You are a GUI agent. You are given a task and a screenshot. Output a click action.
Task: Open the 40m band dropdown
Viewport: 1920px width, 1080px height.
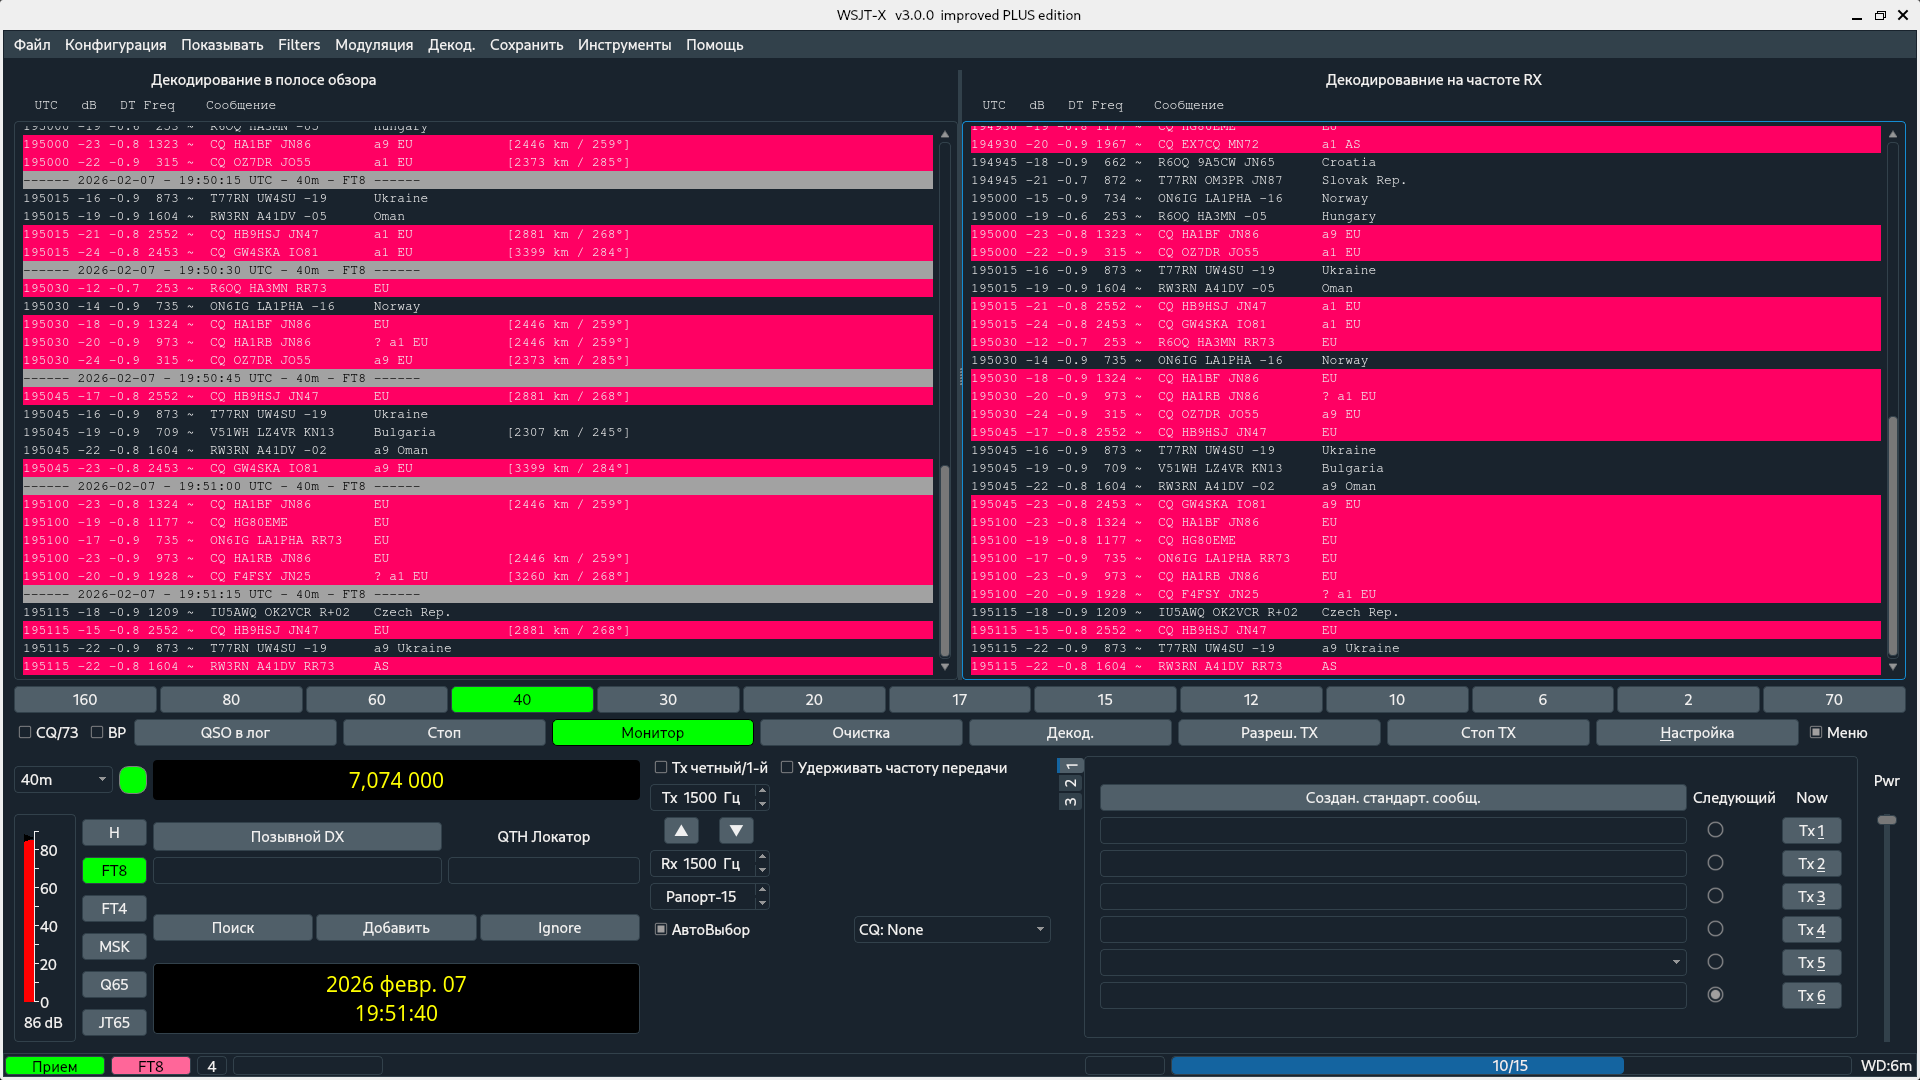point(64,780)
